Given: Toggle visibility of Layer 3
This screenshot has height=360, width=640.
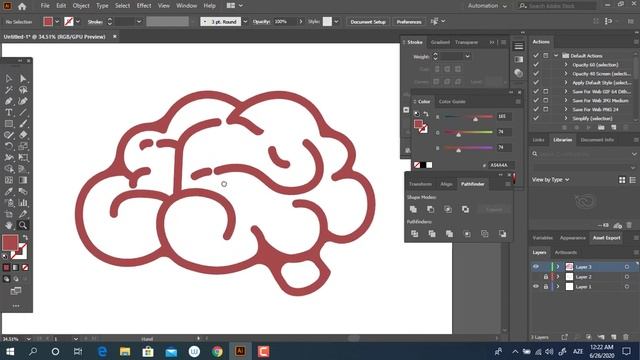Looking at the screenshot, I should (536, 267).
